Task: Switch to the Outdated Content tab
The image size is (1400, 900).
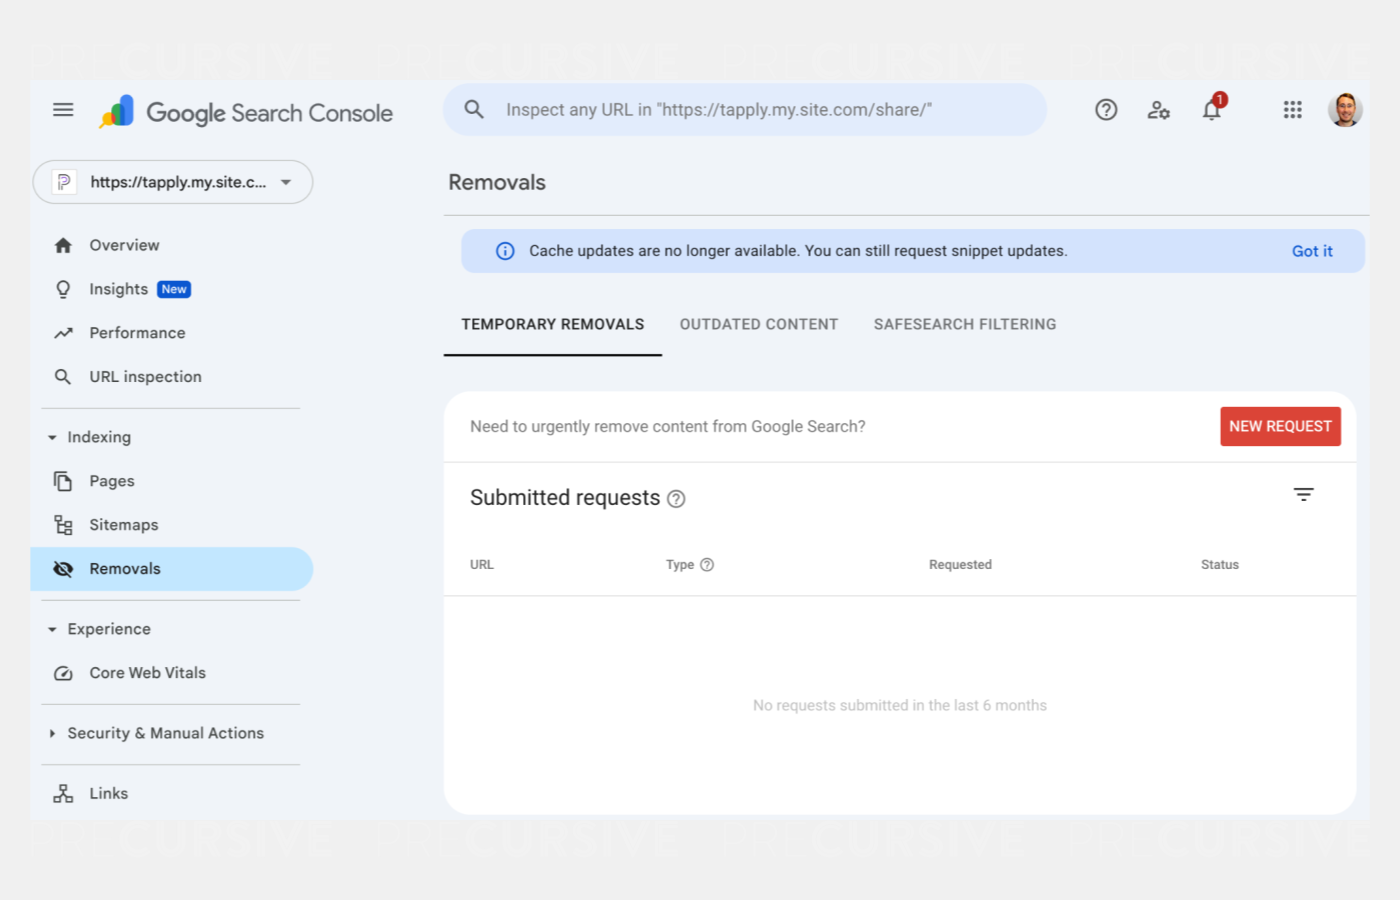Action: (758, 324)
